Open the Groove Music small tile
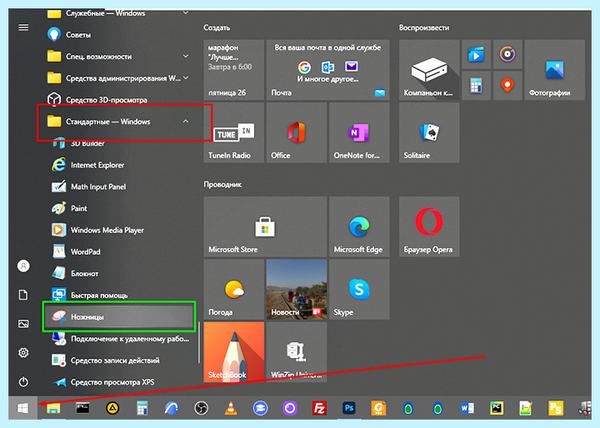 (507, 54)
